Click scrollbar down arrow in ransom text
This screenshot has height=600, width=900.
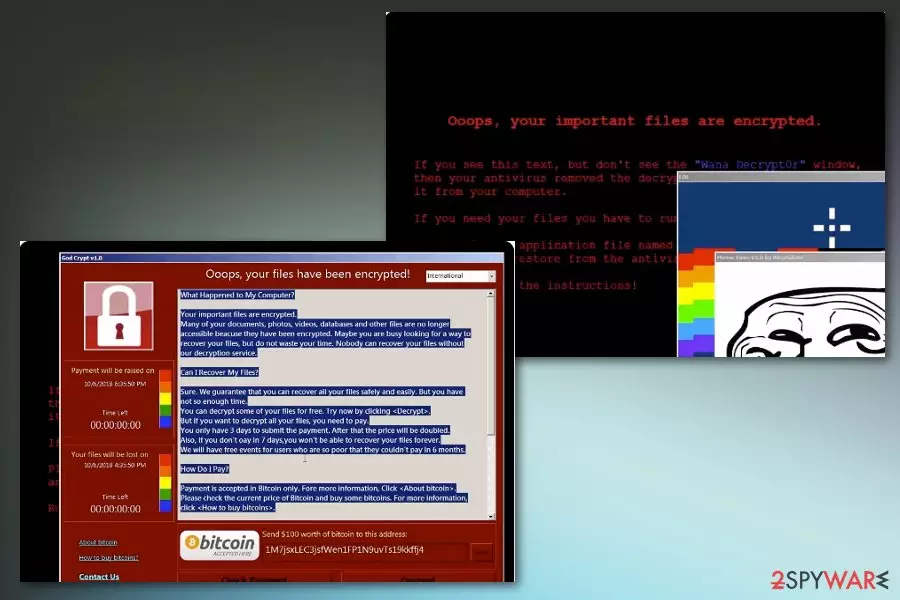(490, 516)
